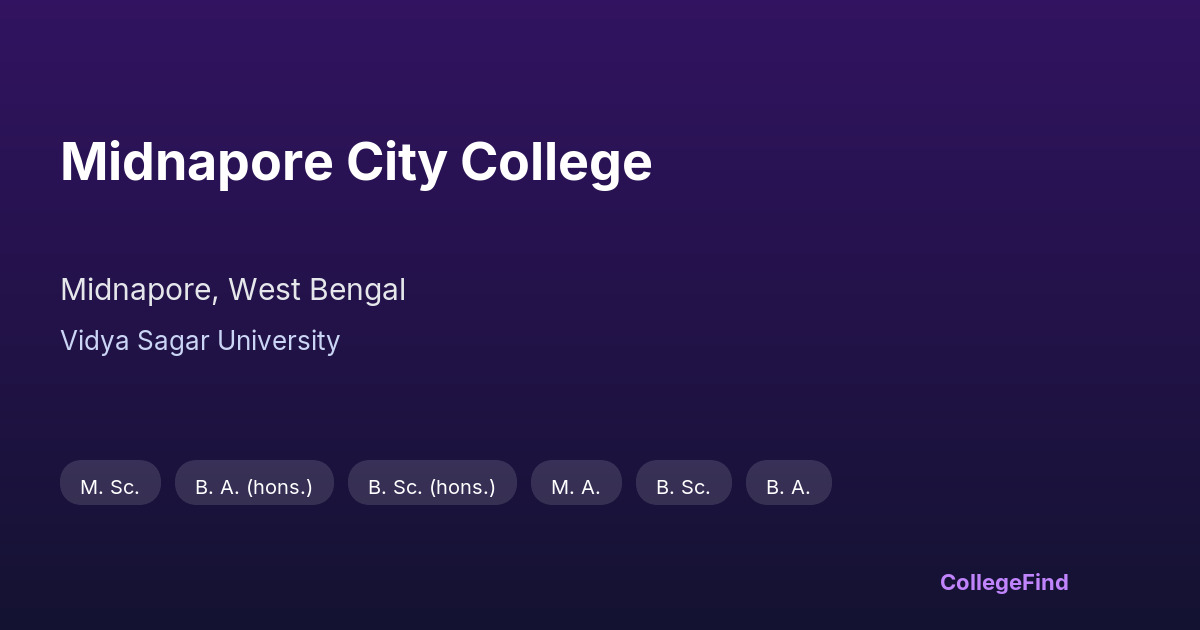Click the word University in affiliation line
The image size is (1200, 630).
coord(278,341)
